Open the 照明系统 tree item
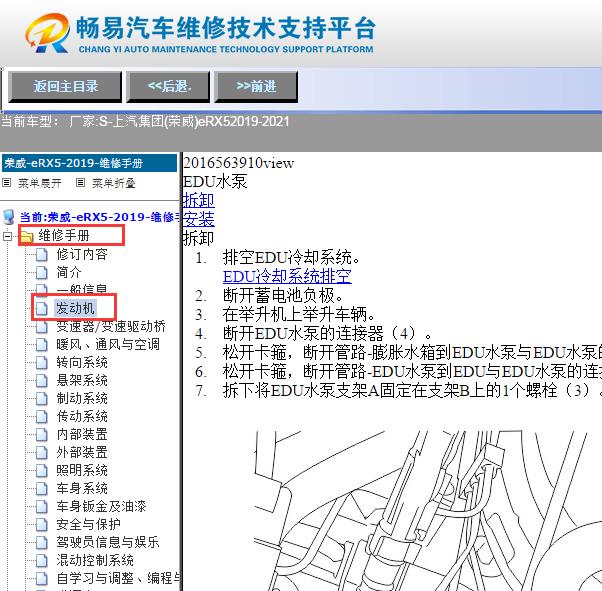This screenshot has width=602, height=591. click(82, 470)
